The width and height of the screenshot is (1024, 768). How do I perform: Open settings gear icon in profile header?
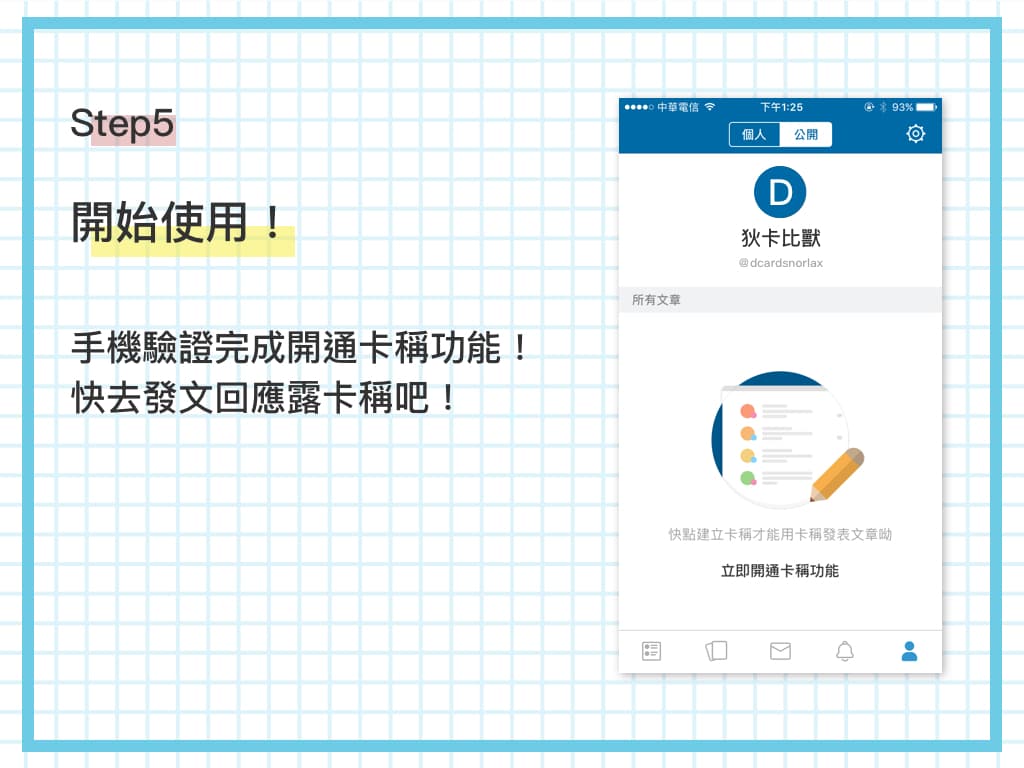(x=916, y=134)
